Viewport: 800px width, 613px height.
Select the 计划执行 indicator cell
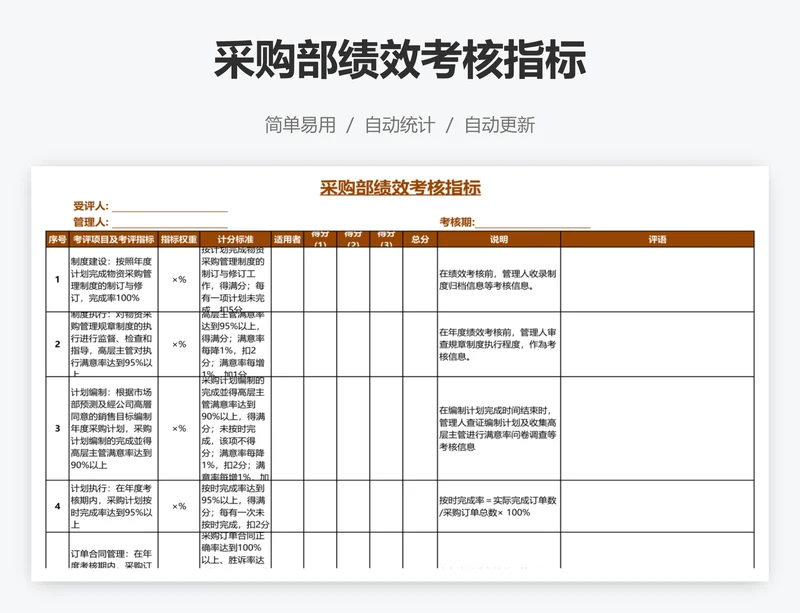pyautogui.click(x=114, y=506)
